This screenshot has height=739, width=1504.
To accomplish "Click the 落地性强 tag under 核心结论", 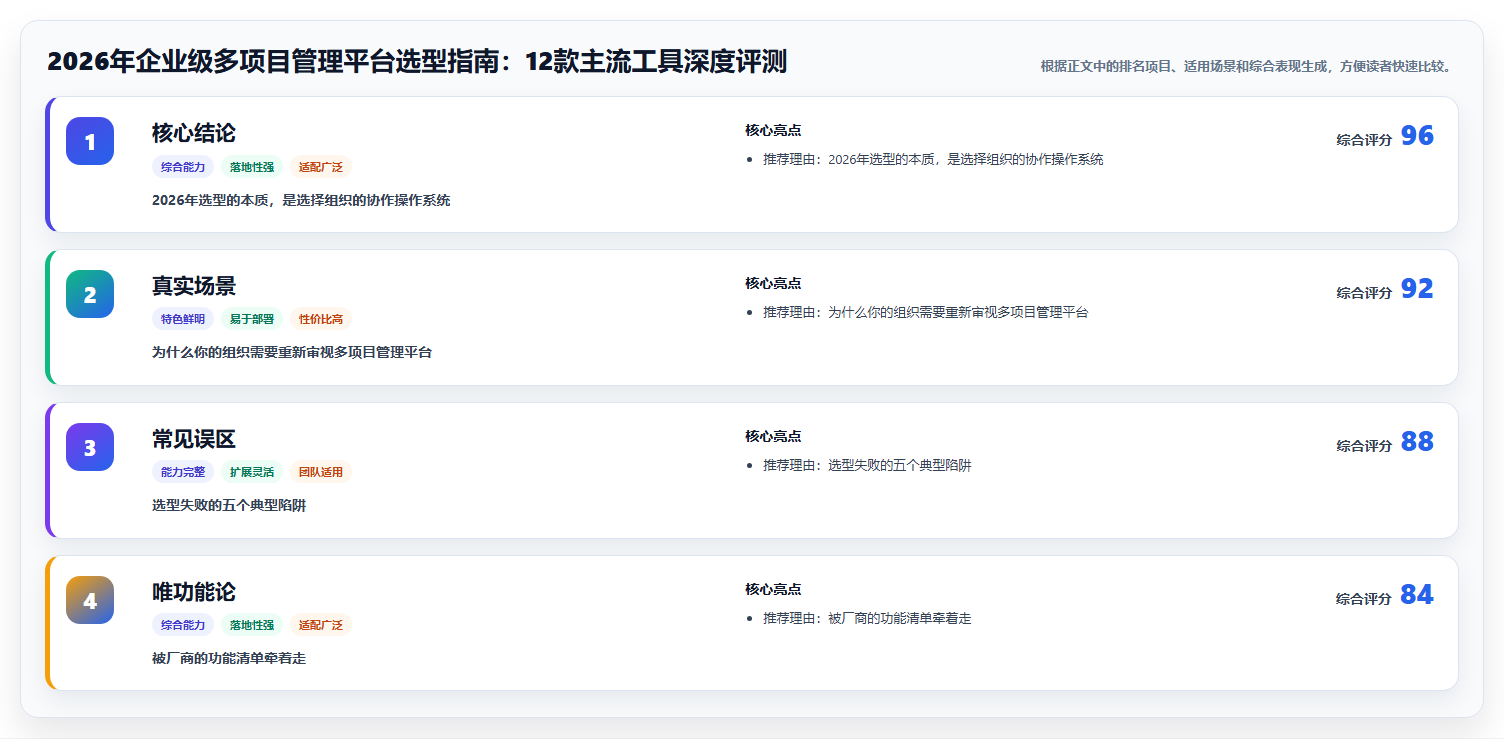I will (x=252, y=167).
